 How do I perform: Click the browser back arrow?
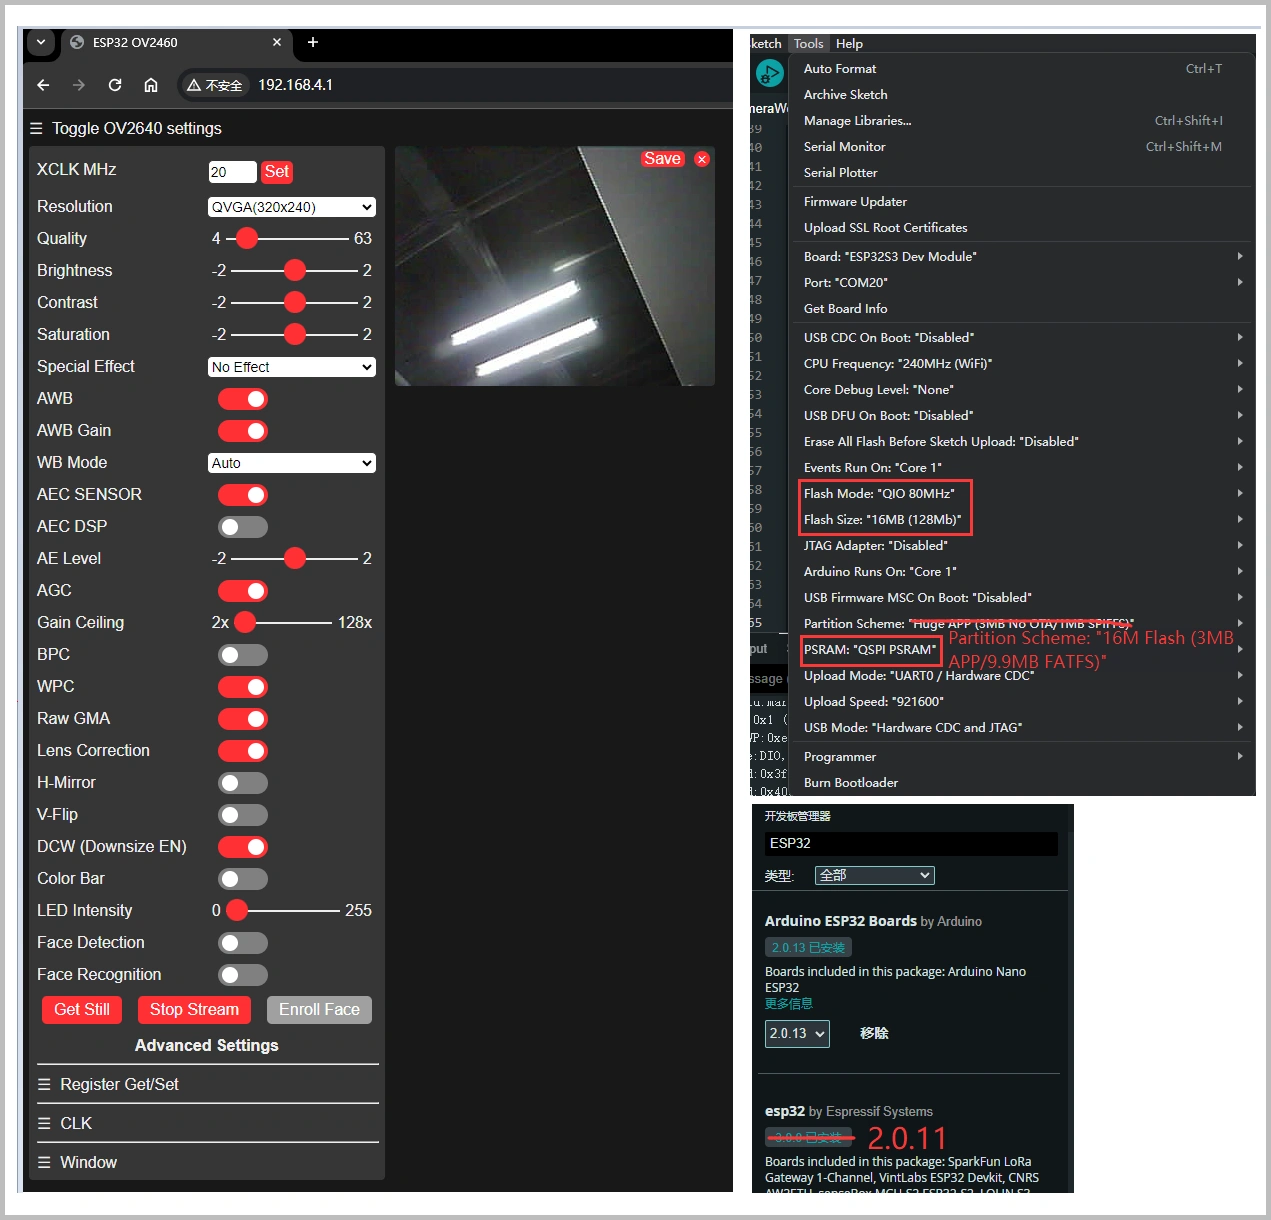click(x=42, y=85)
